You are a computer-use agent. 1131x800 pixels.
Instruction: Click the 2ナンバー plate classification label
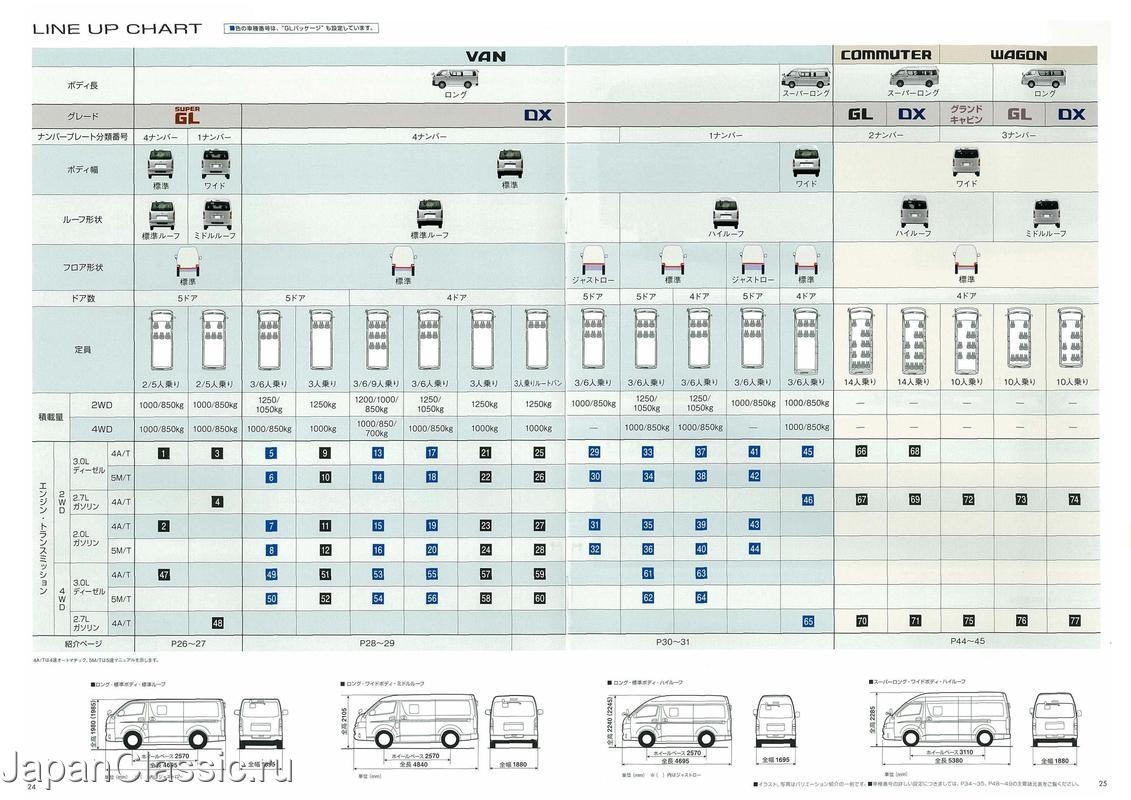pos(886,135)
